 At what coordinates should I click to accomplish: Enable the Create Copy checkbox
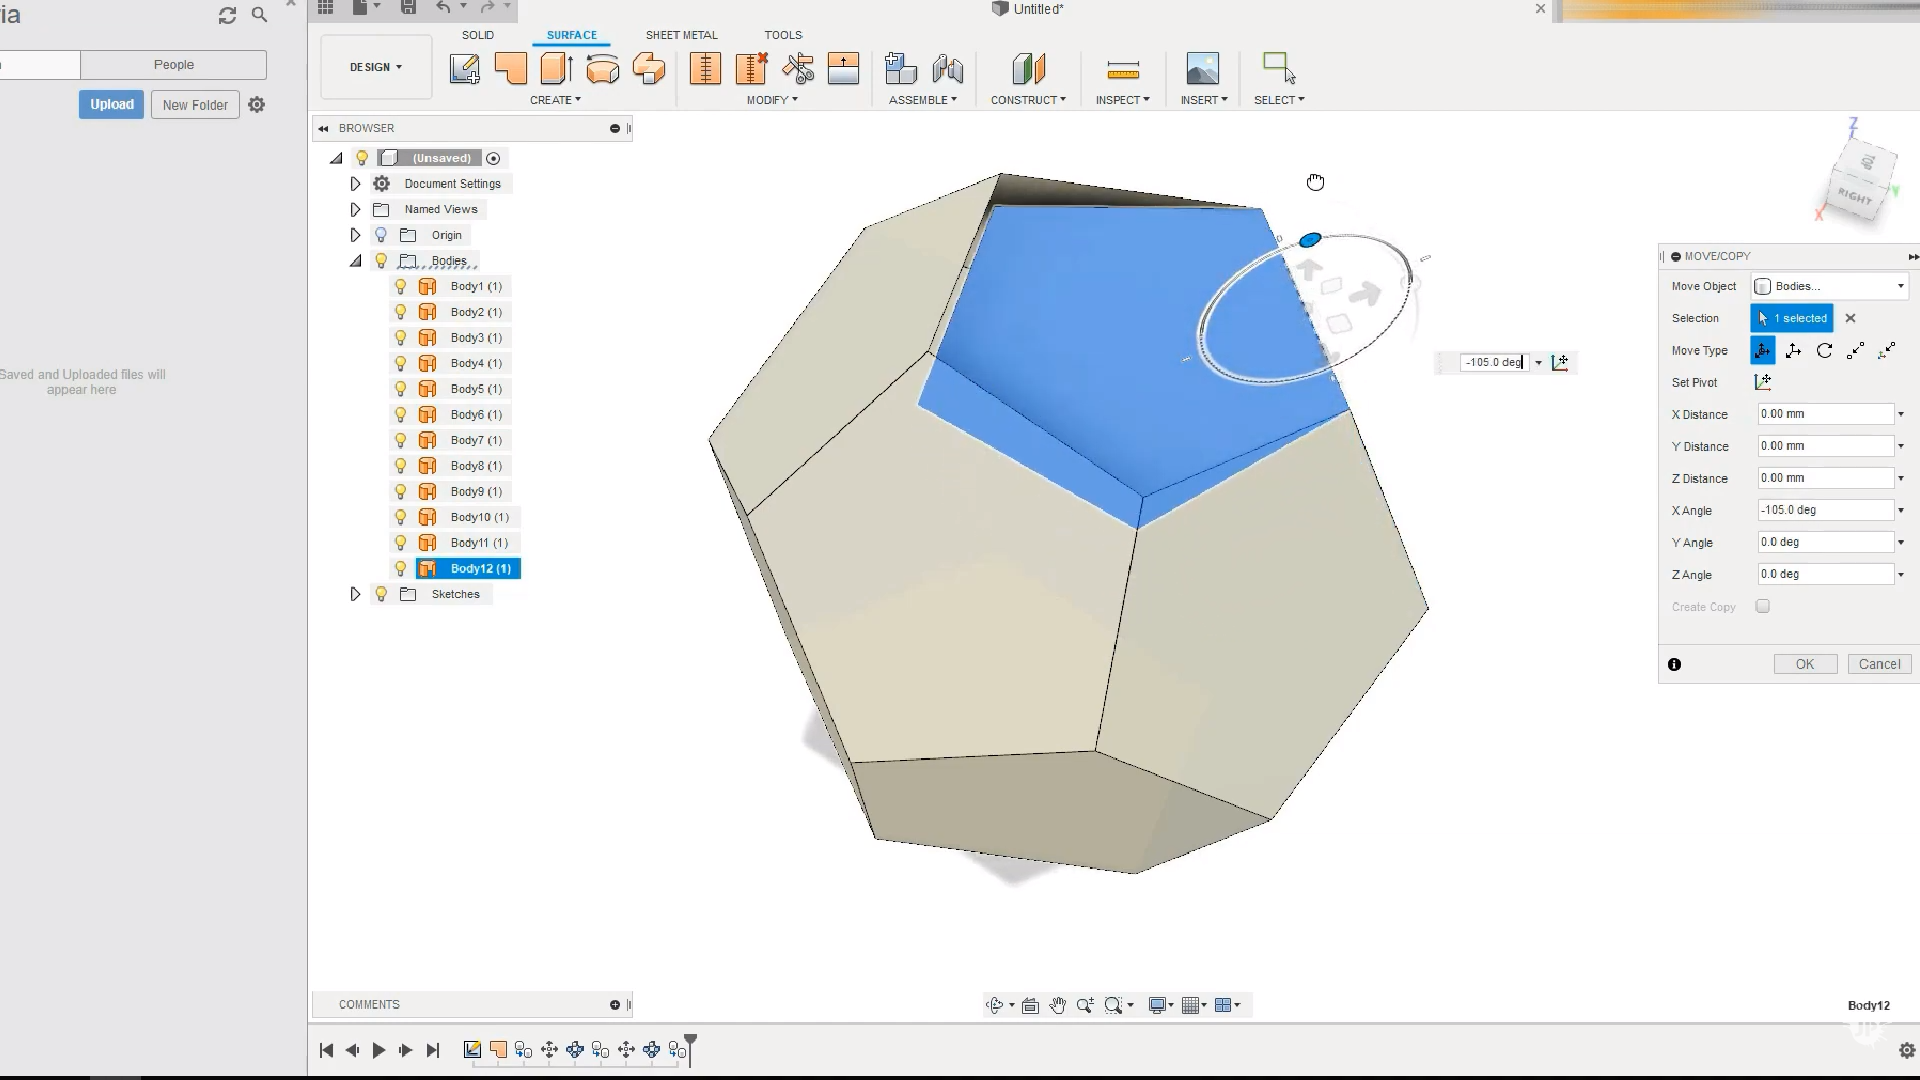click(x=1763, y=607)
